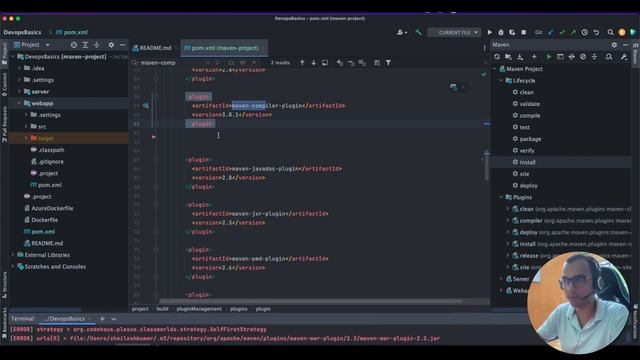Click the editor horizontal scrollbar
This screenshot has width=640, height=360.
click(311, 302)
